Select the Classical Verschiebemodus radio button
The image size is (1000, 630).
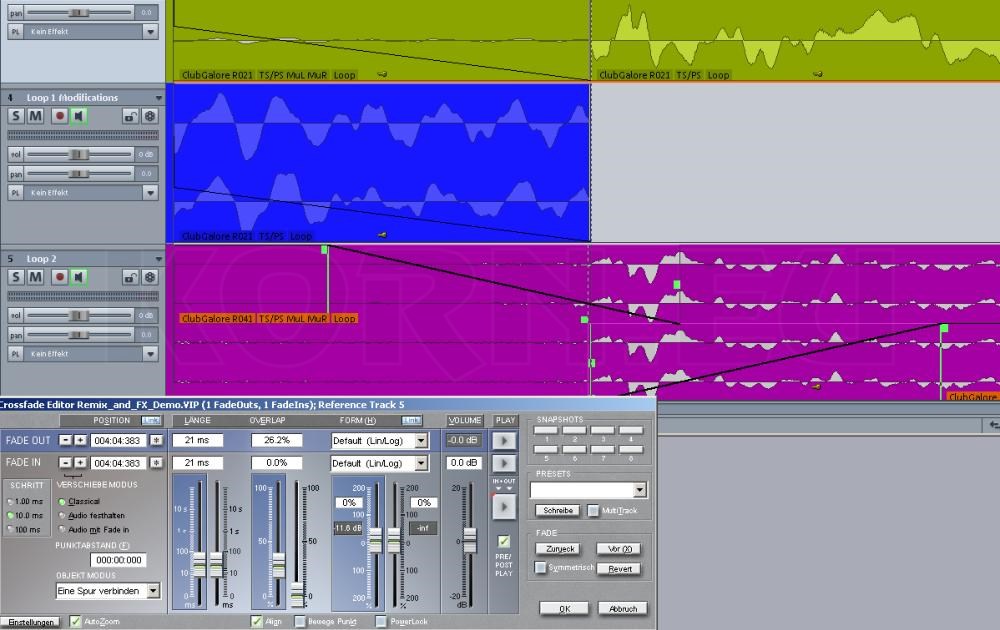[x=61, y=501]
